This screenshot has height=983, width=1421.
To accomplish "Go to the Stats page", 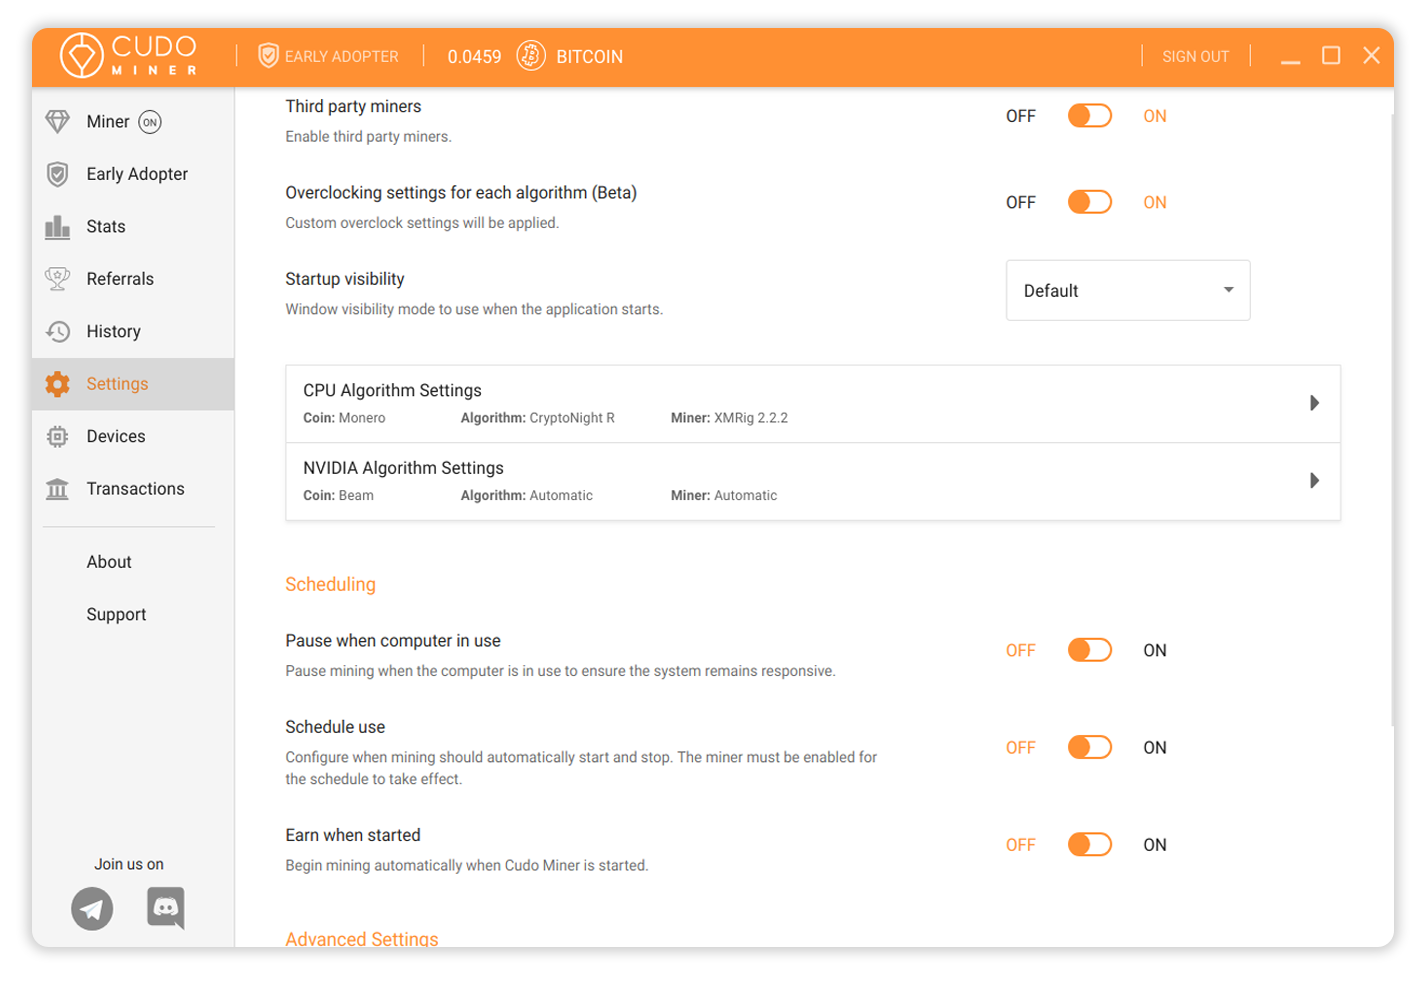I will point(133,227).
